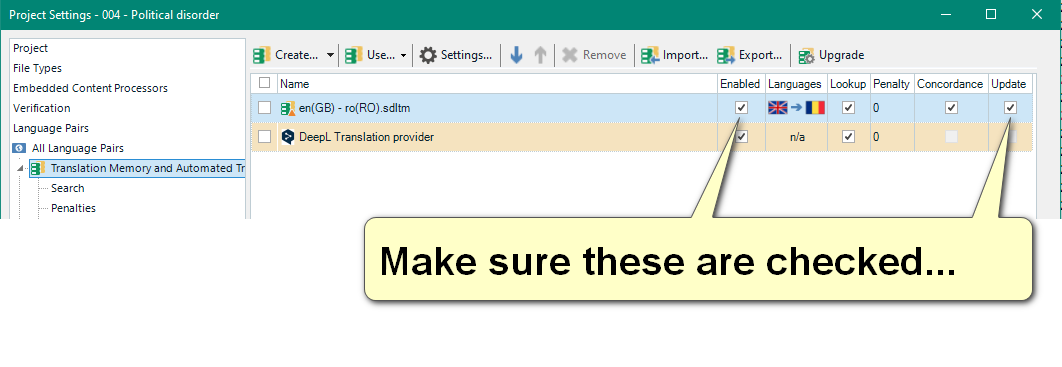Click Penalty value 0 for en(GB) - ro(RO).sdltm
The height and width of the screenshot is (367, 1062).
[x=876, y=108]
